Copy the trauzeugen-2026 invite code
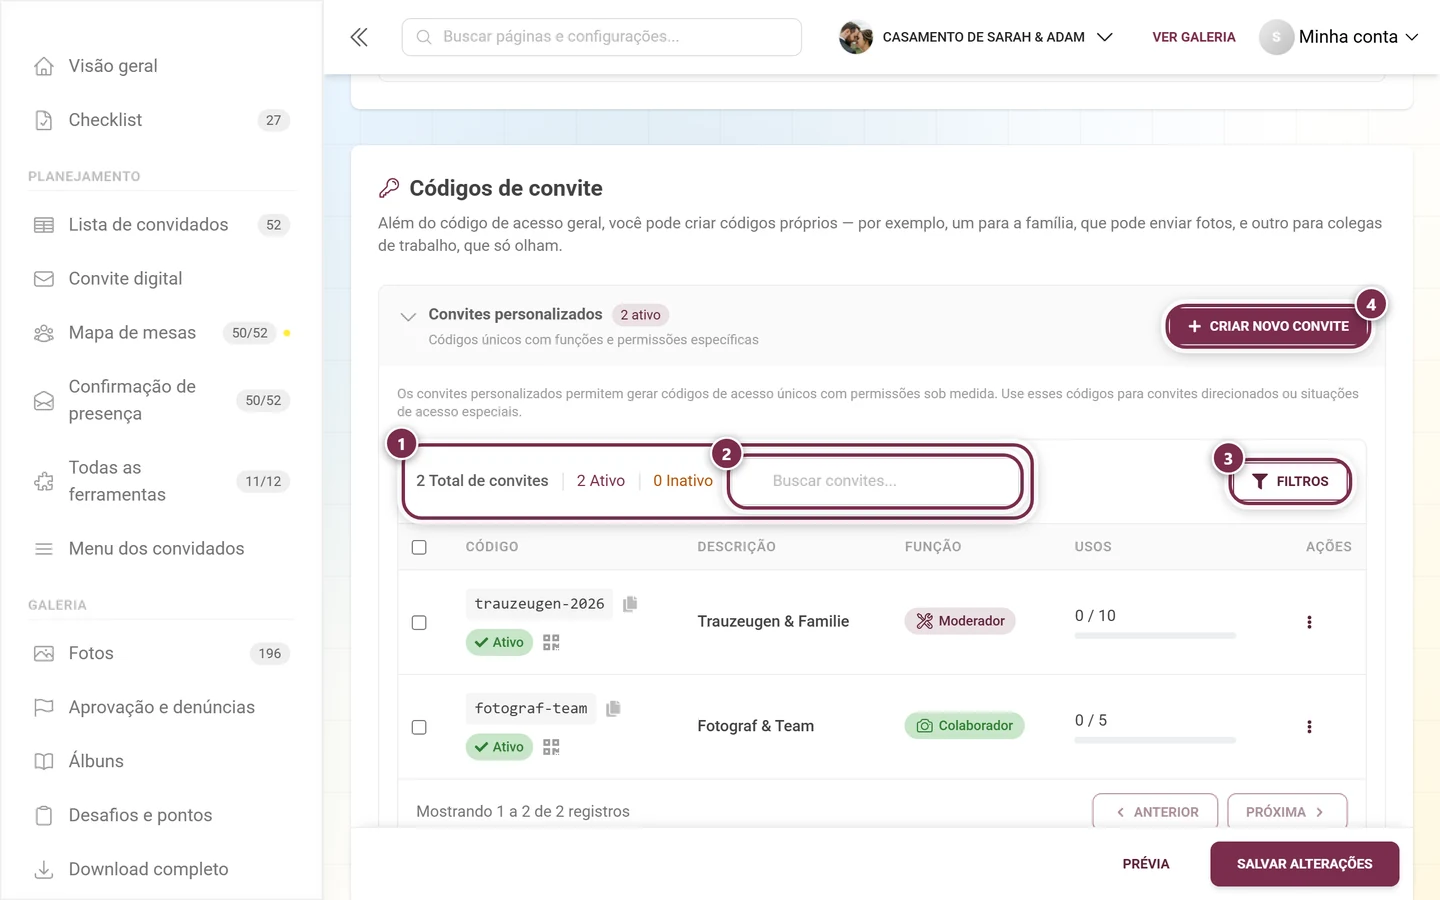Screen dimensions: 1440x900 coord(630,604)
